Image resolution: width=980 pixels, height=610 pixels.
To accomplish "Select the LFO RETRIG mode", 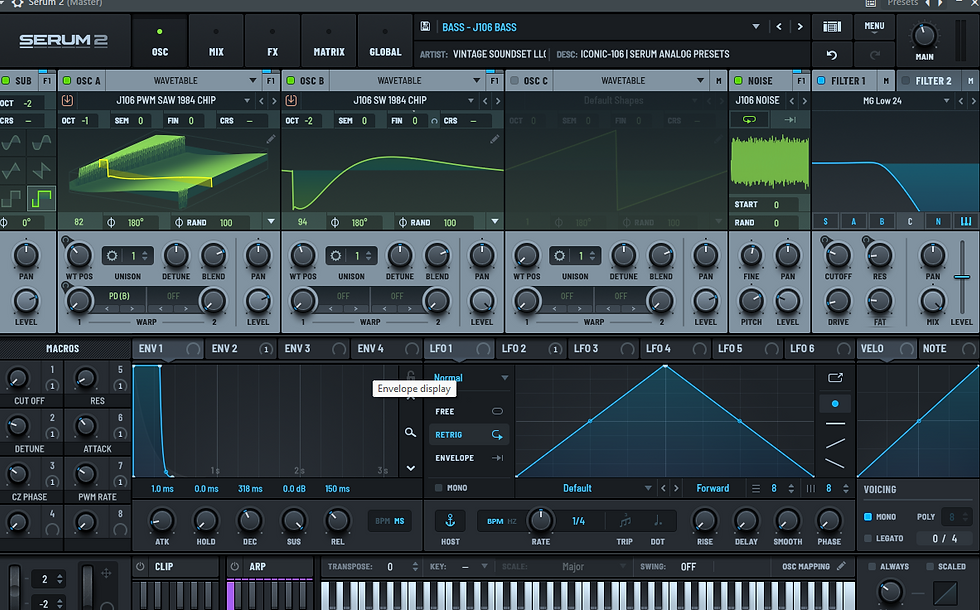I will pyautogui.click(x=469, y=434).
